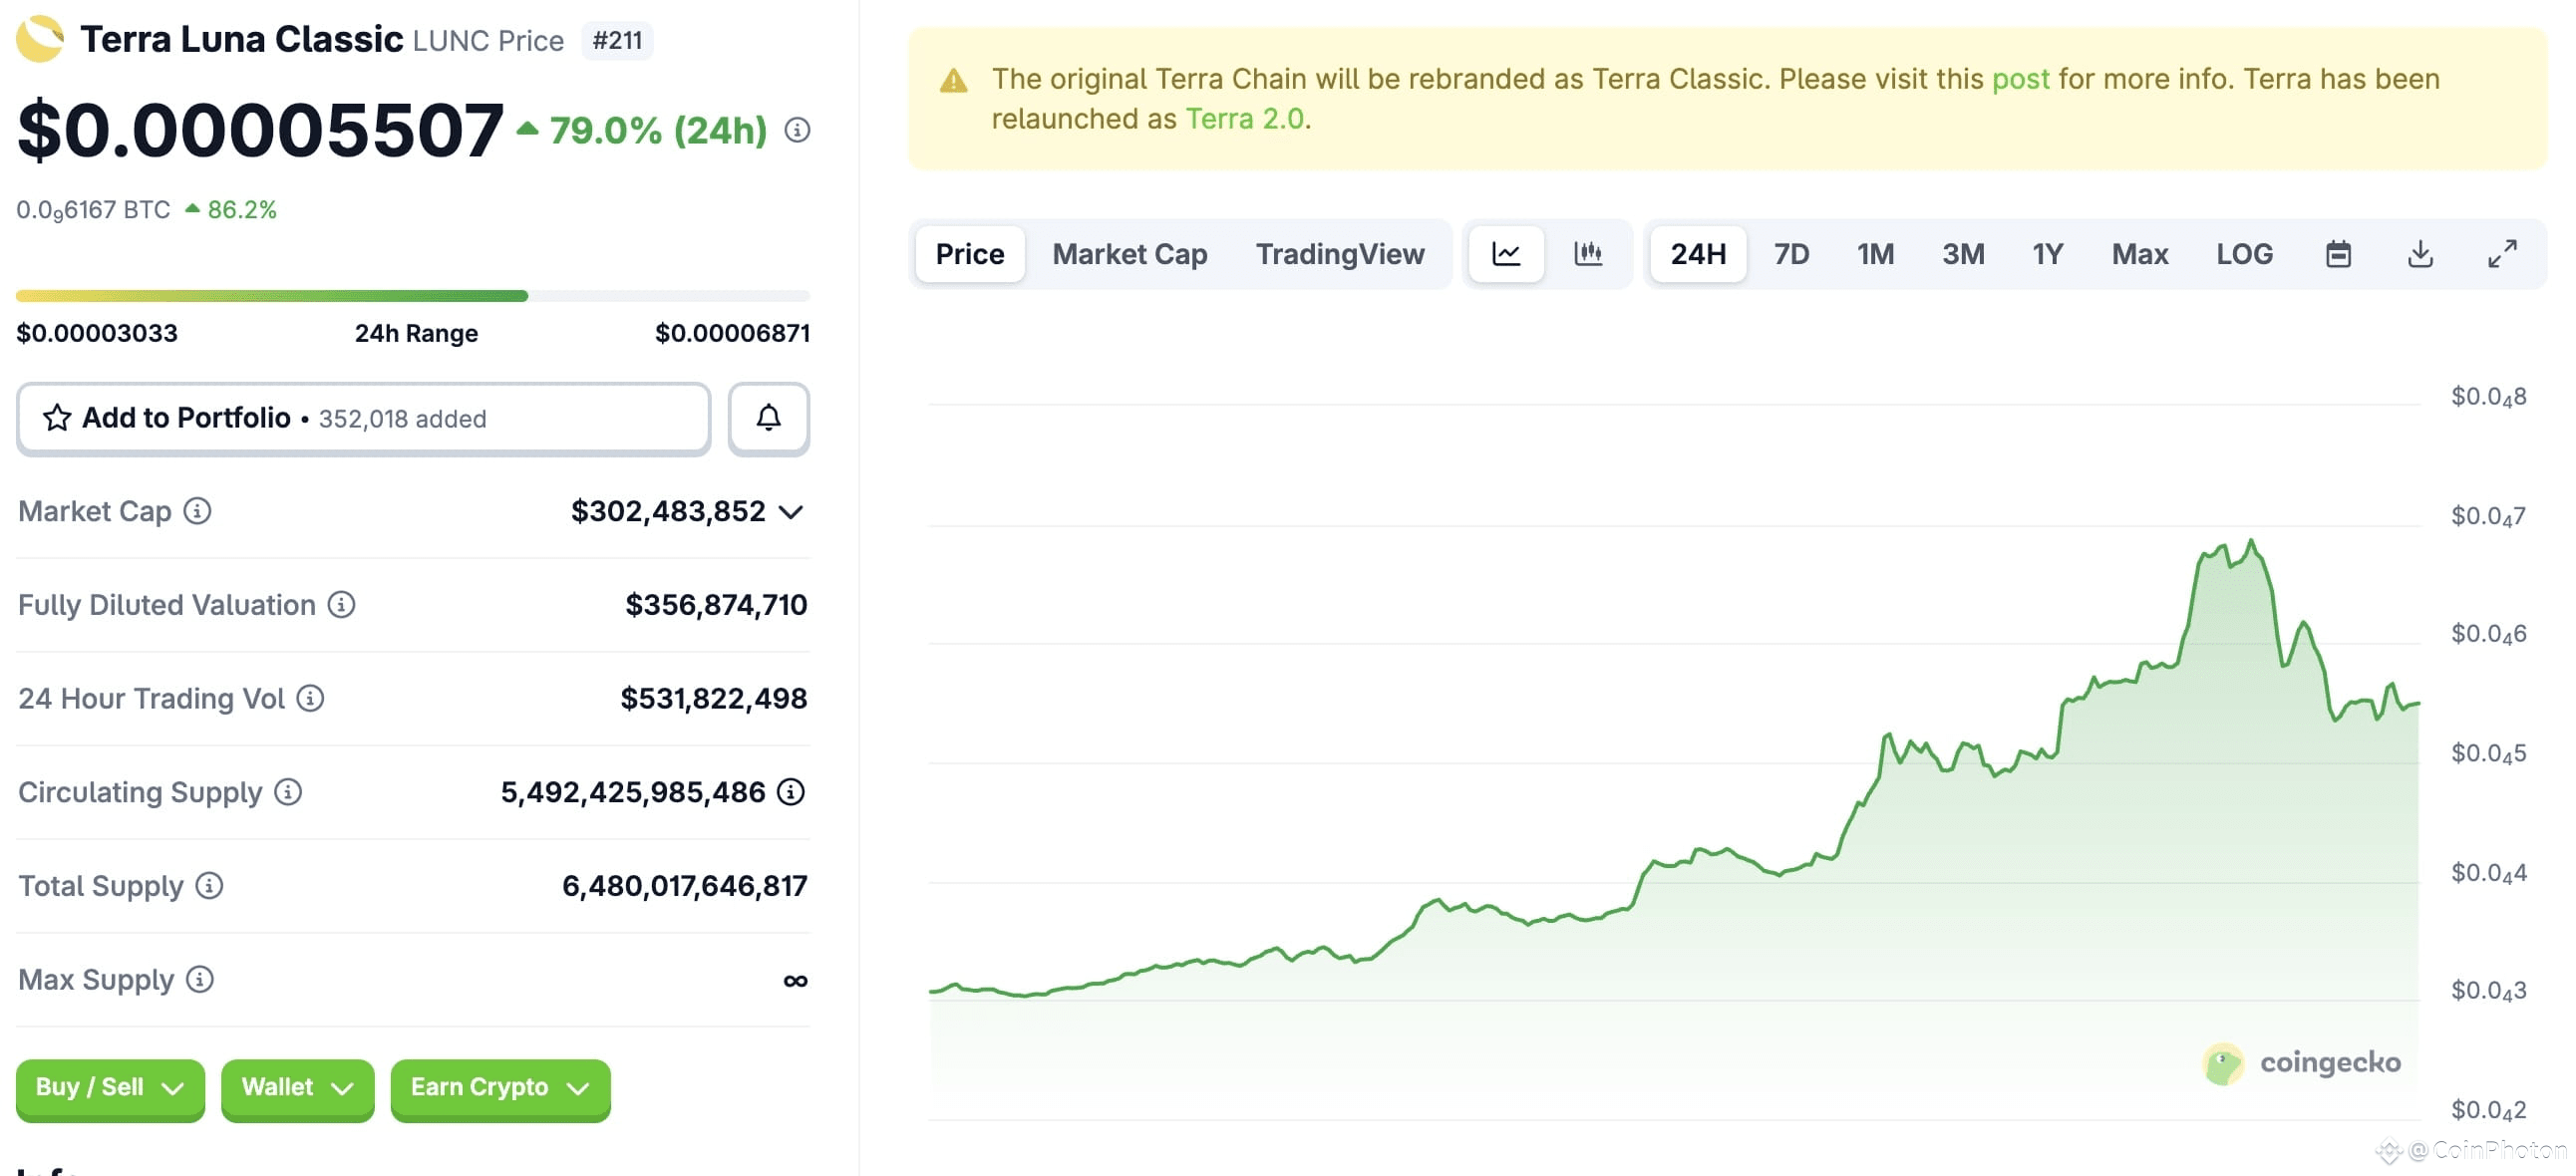Switch to line chart view icon

pos(1506,254)
